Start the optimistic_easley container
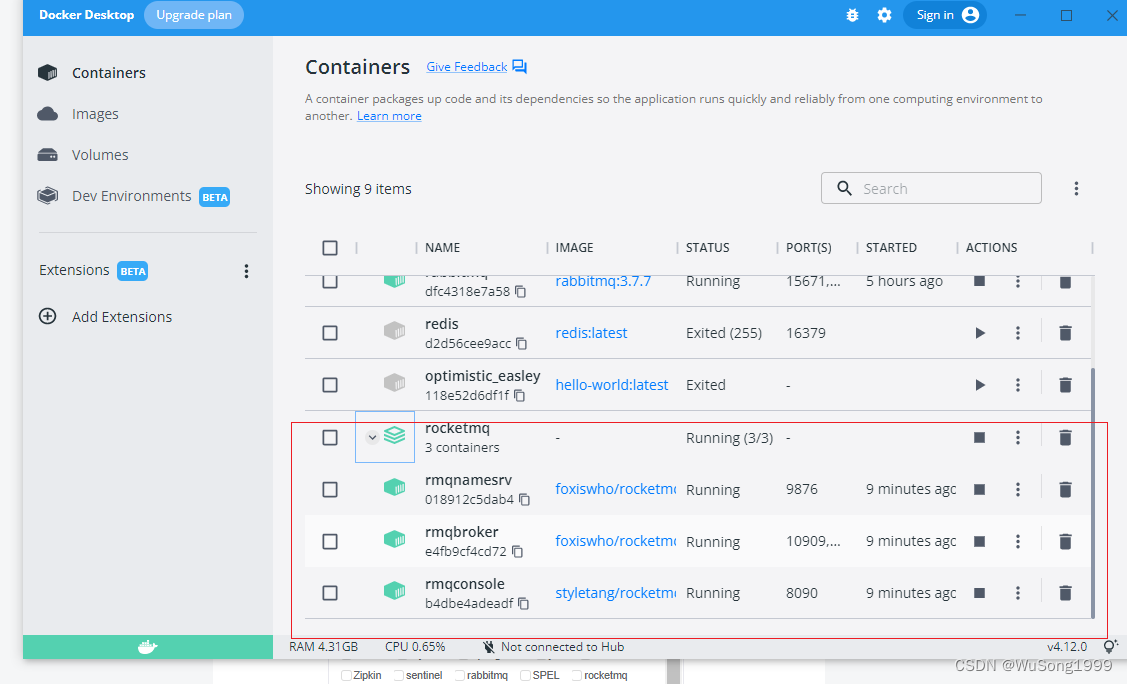This screenshot has width=1127, height=684. [x=979, y=385]
